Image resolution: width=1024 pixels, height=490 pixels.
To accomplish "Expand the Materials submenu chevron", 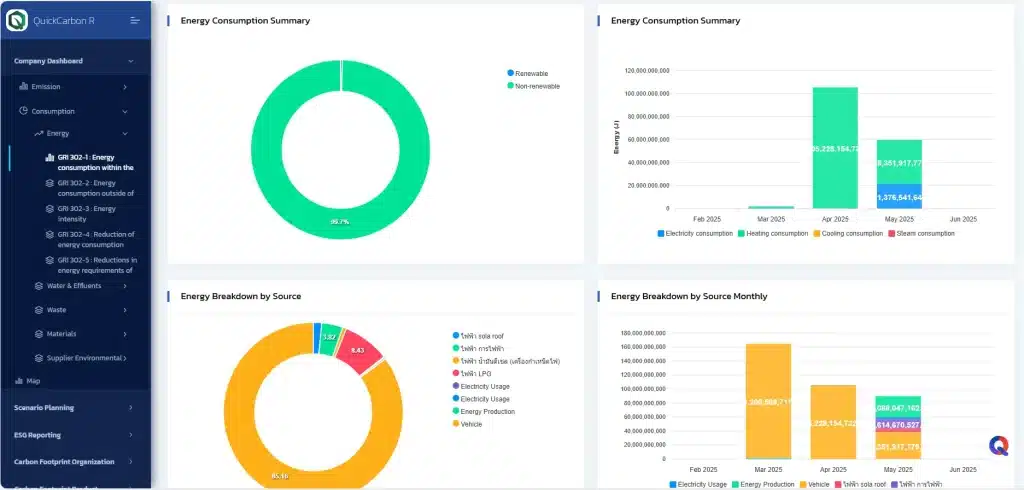I will tap(125, 334).
